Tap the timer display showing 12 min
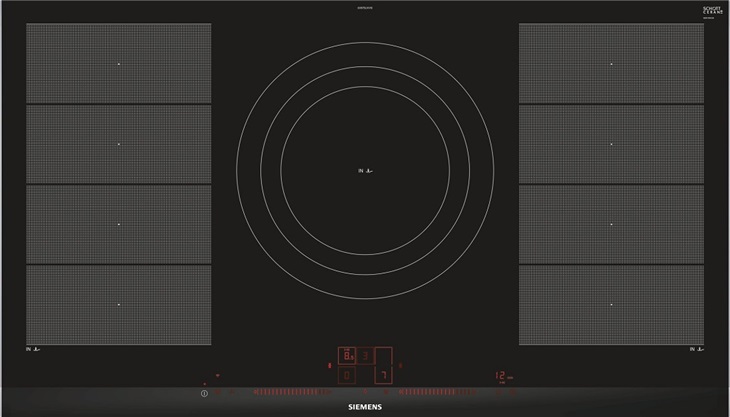Screen dimensions: 730x417 point(503,377)
